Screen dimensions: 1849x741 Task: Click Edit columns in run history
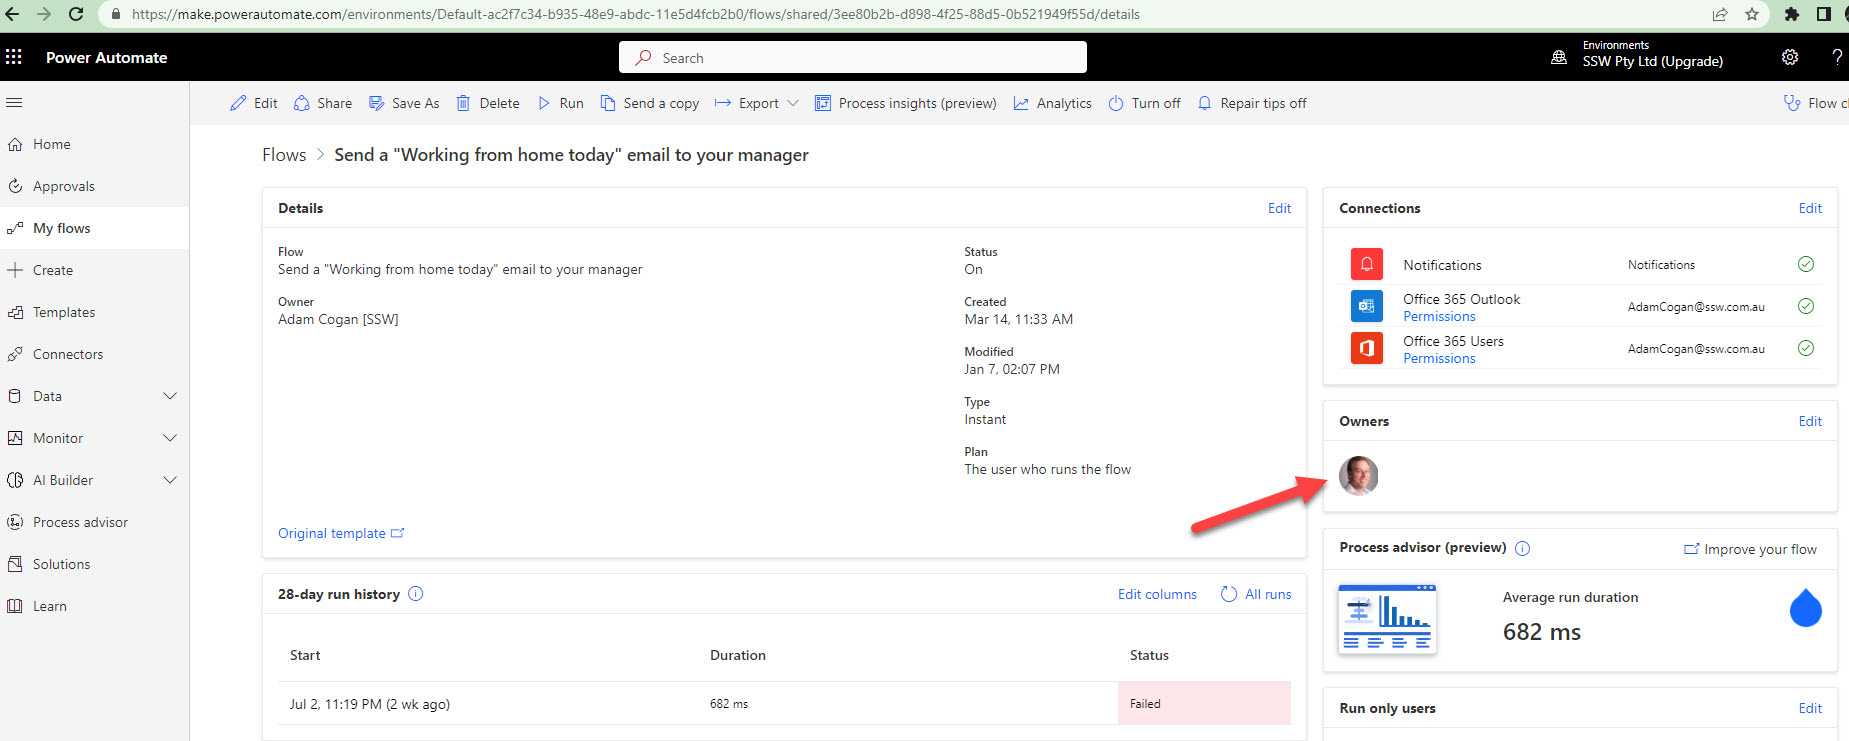(x=1157, y=594)
